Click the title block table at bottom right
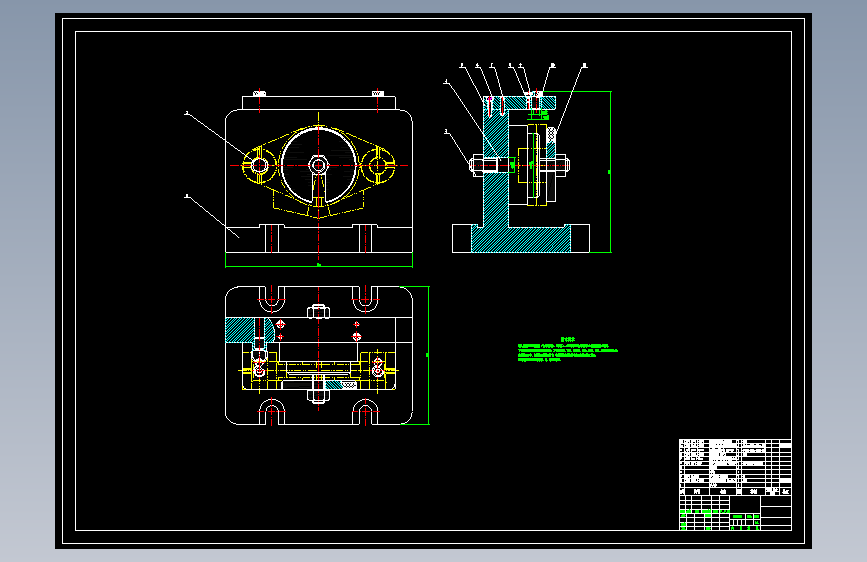Image resolution: width=867 pixels, height=562 pixels. point(735,485)
